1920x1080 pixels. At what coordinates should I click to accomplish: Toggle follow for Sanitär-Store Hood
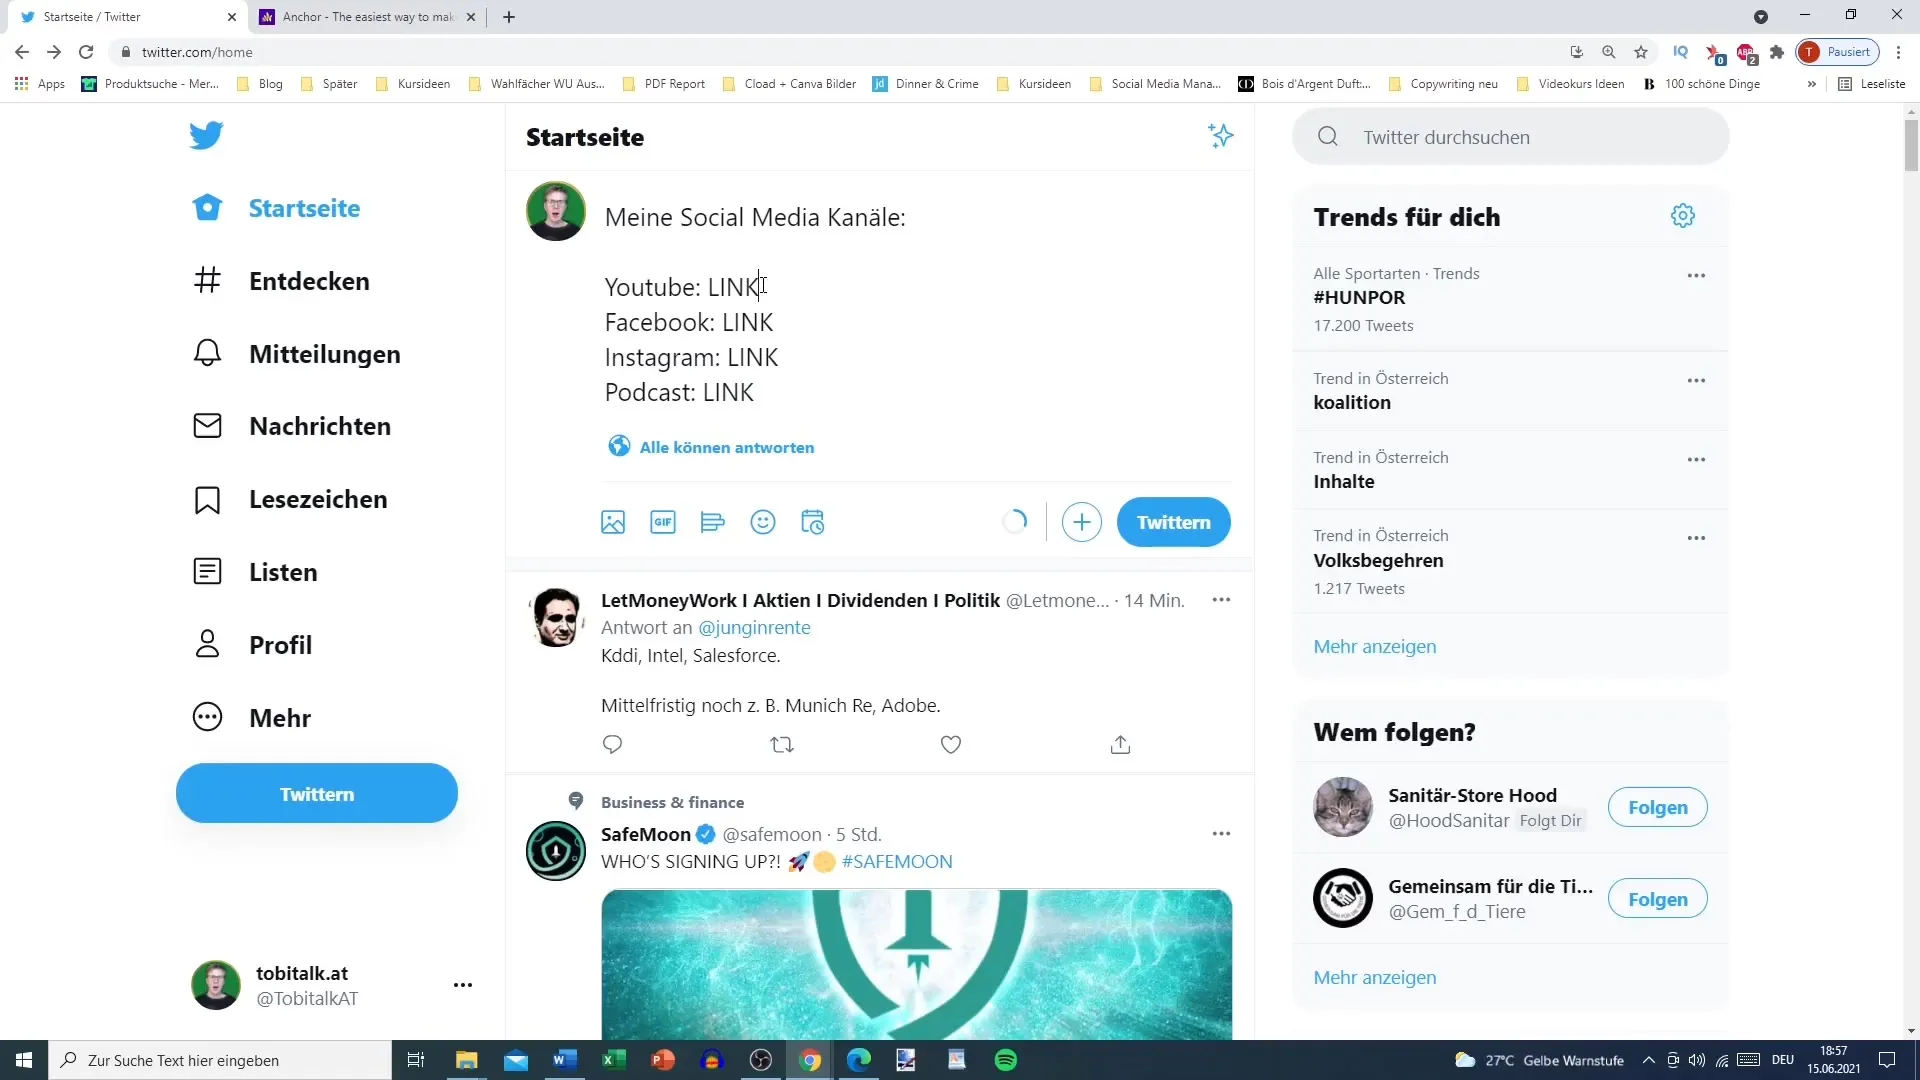tap(1658, 807)
